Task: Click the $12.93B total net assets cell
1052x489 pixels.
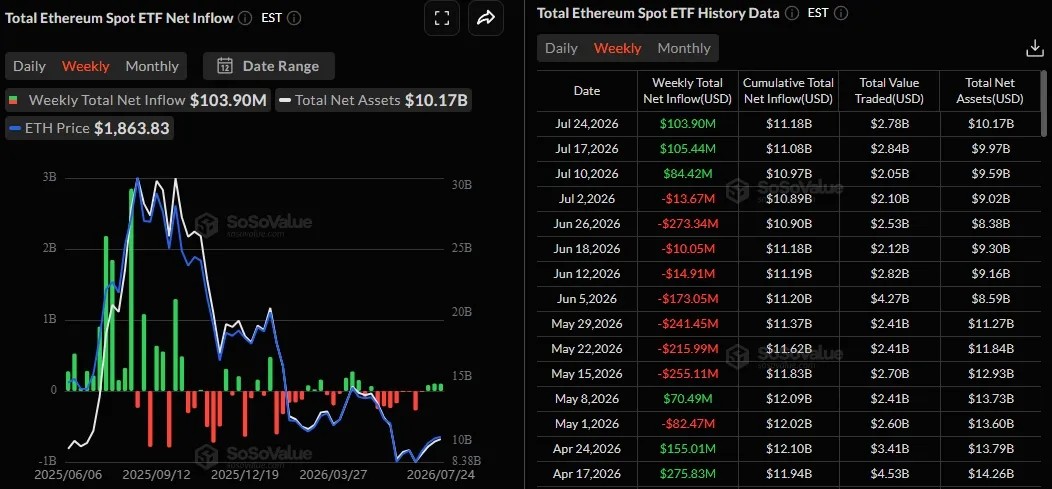Action: coord(990,374)
